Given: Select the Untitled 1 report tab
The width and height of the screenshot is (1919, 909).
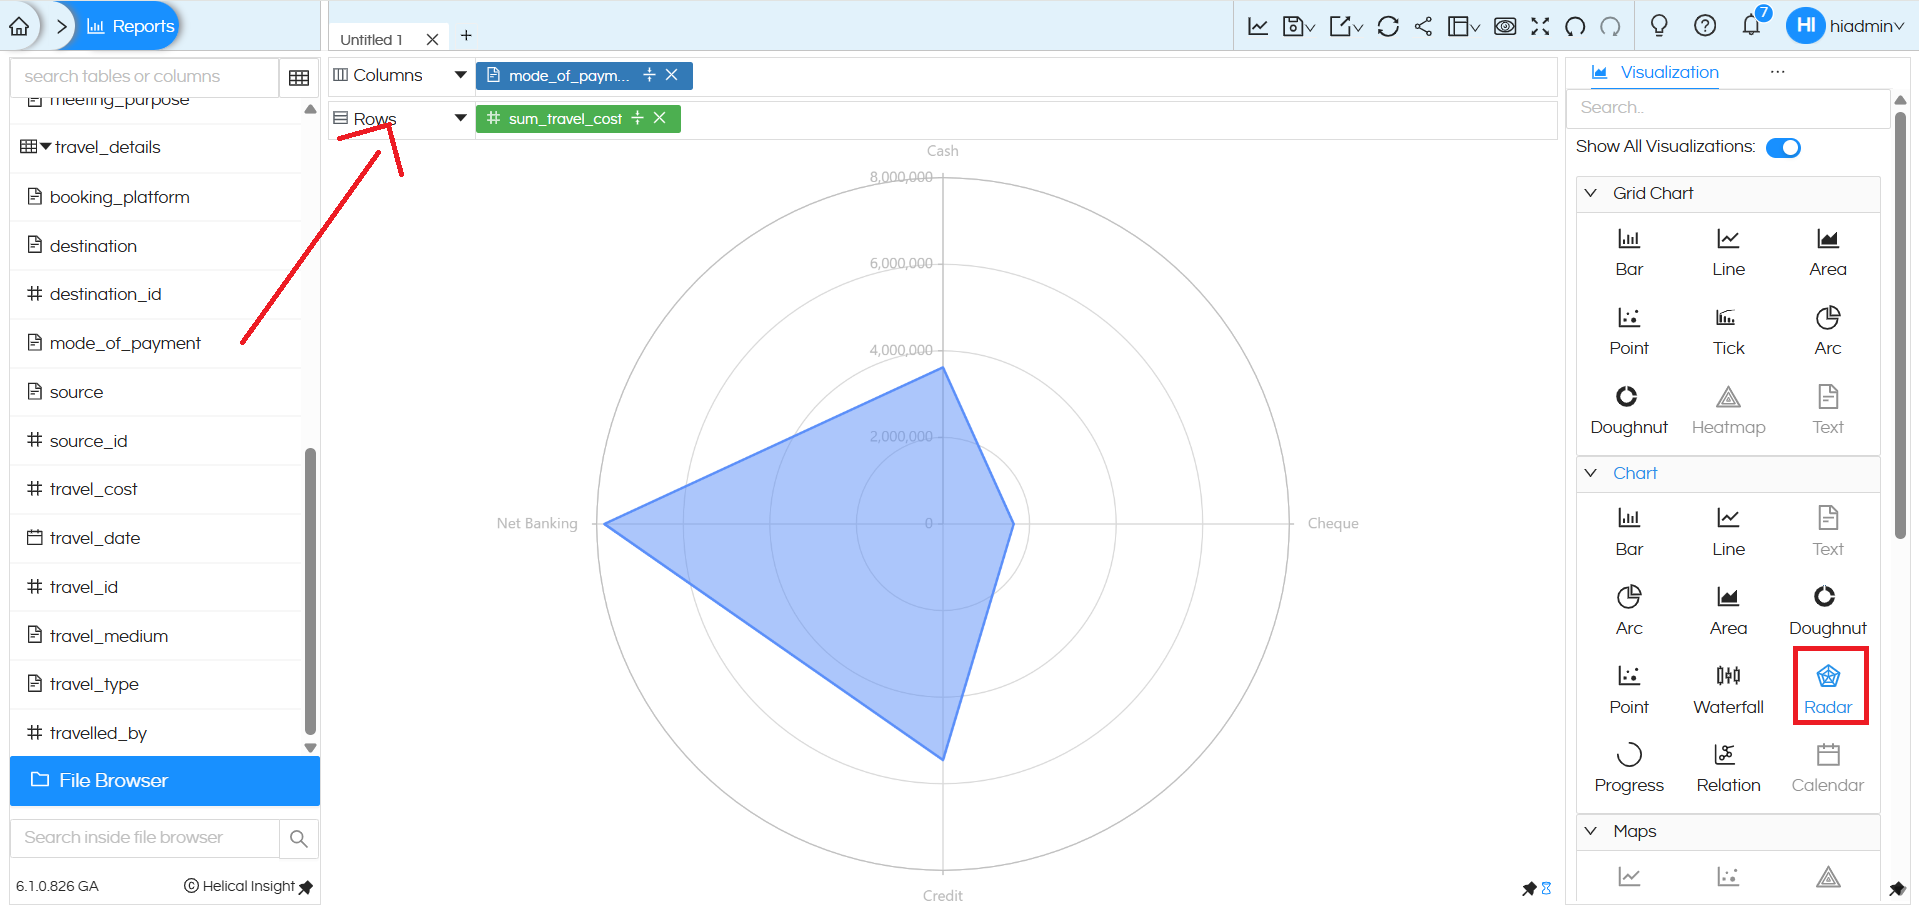Looking at the screenshot, I should coord(371,38).
